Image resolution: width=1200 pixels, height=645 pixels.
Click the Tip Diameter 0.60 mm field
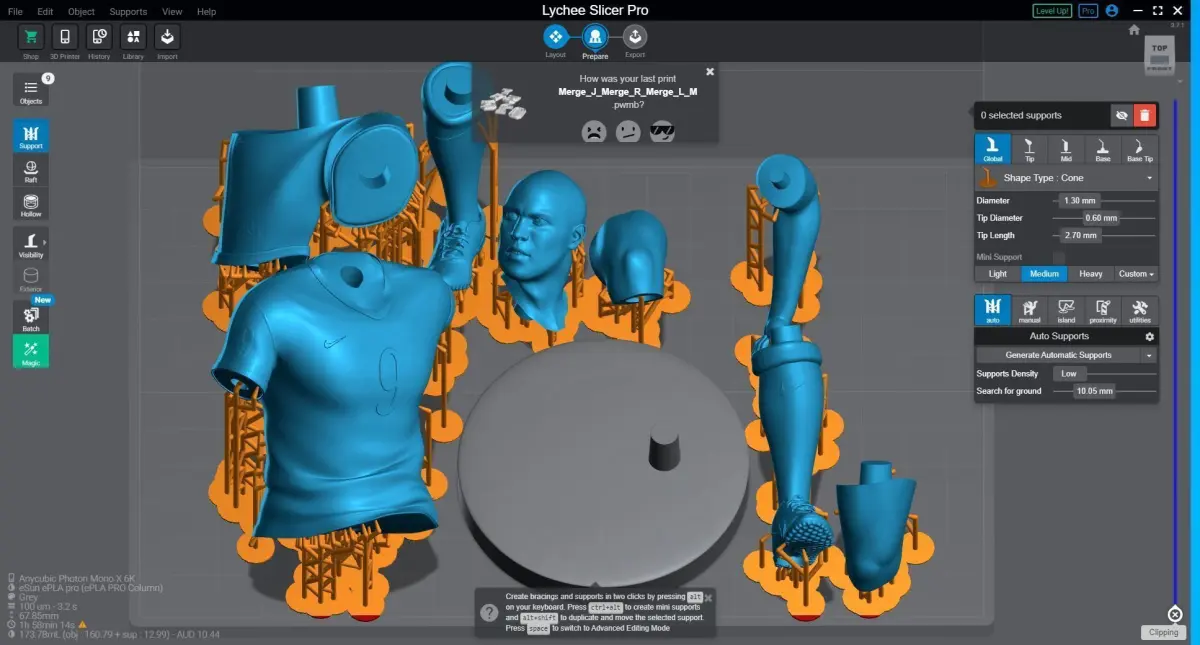click(x=1102, y=218)
